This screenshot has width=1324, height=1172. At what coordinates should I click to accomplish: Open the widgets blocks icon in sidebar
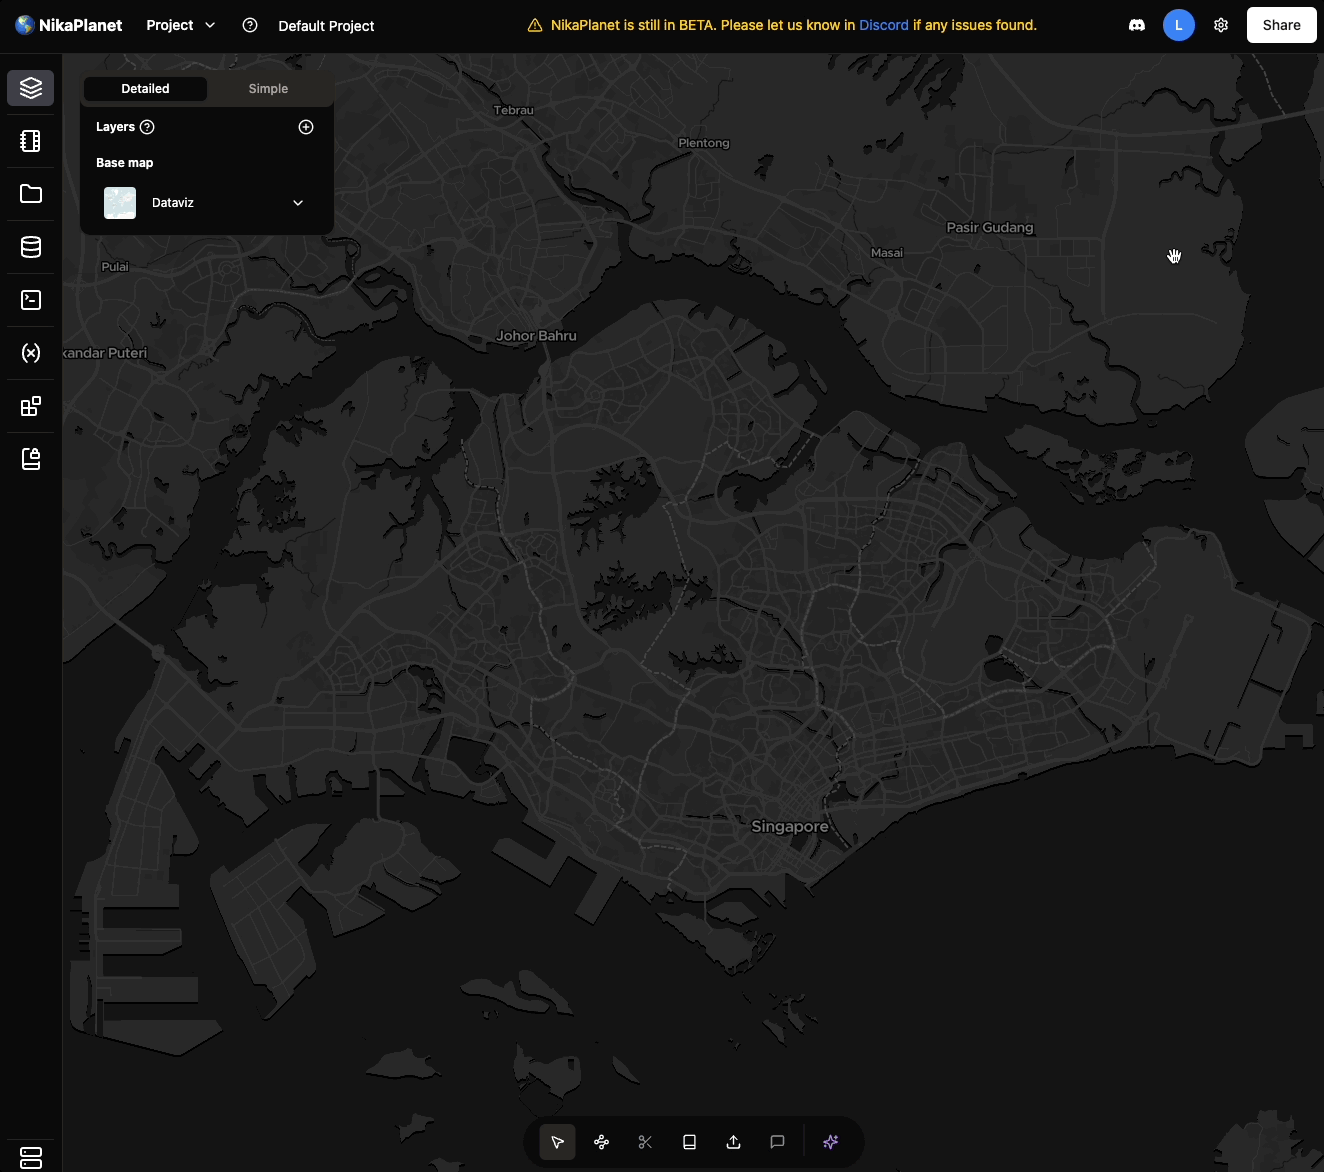[31, 406]
